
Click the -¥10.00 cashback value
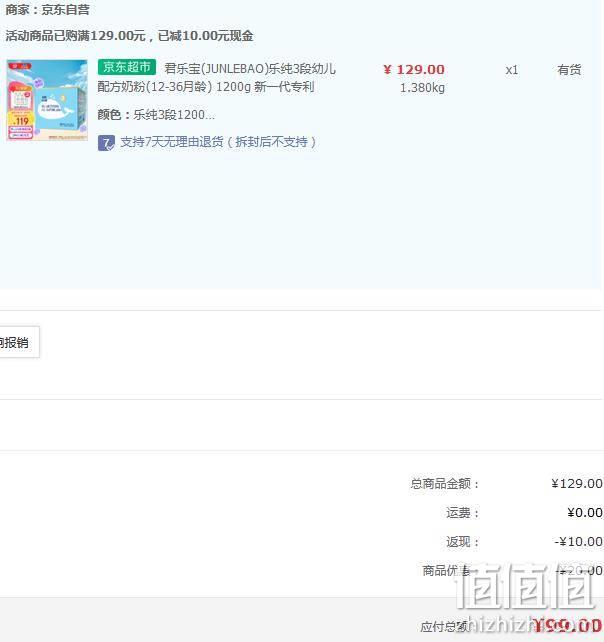[579, 542]
